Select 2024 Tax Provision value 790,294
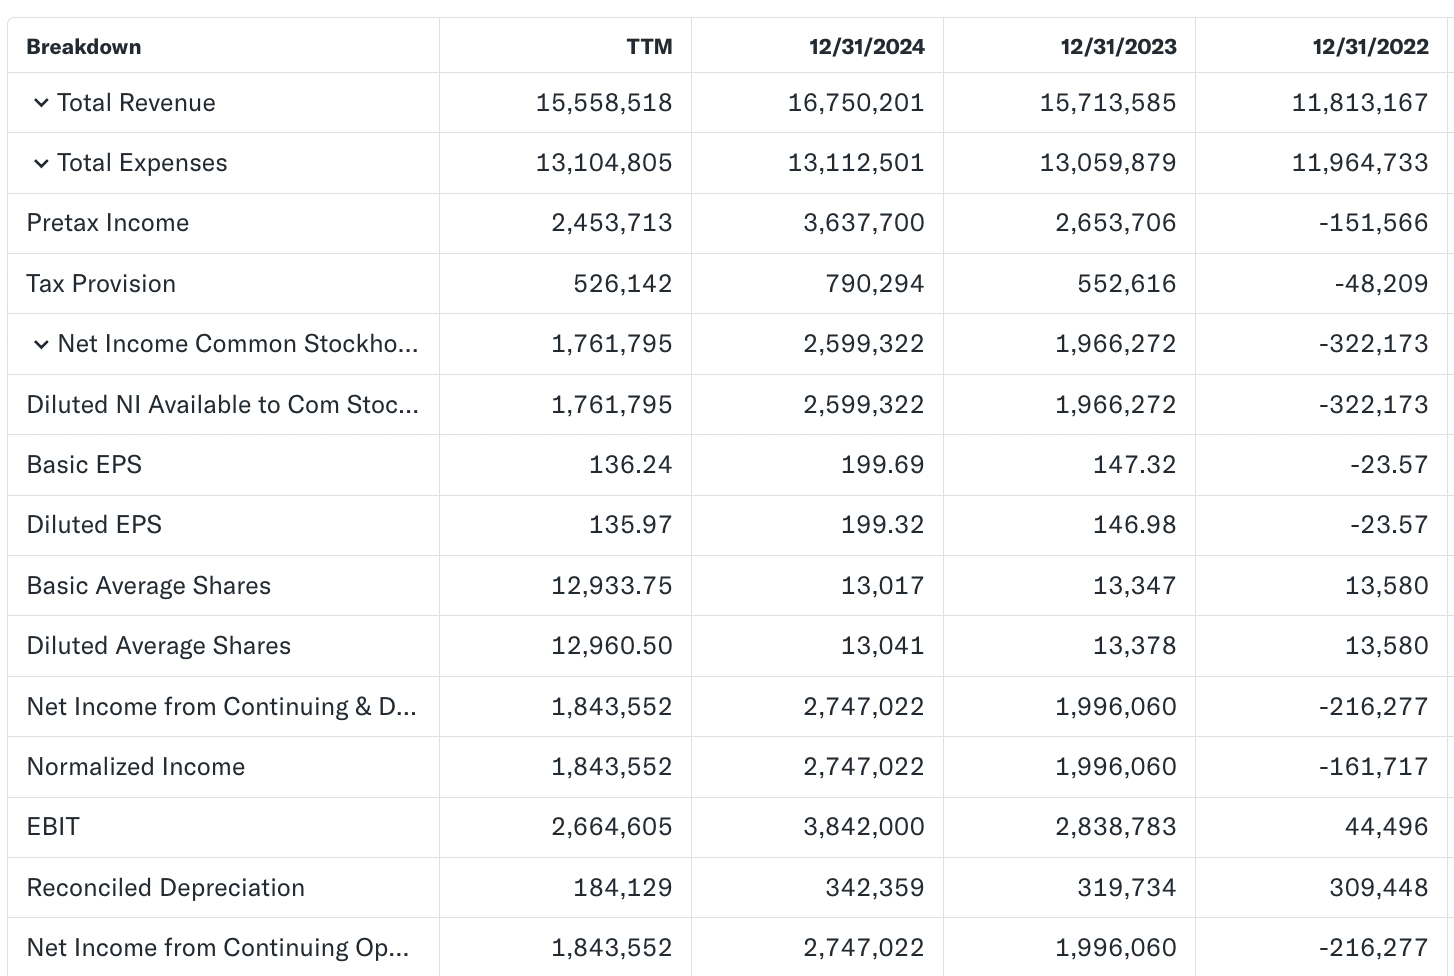 point(875,284)
